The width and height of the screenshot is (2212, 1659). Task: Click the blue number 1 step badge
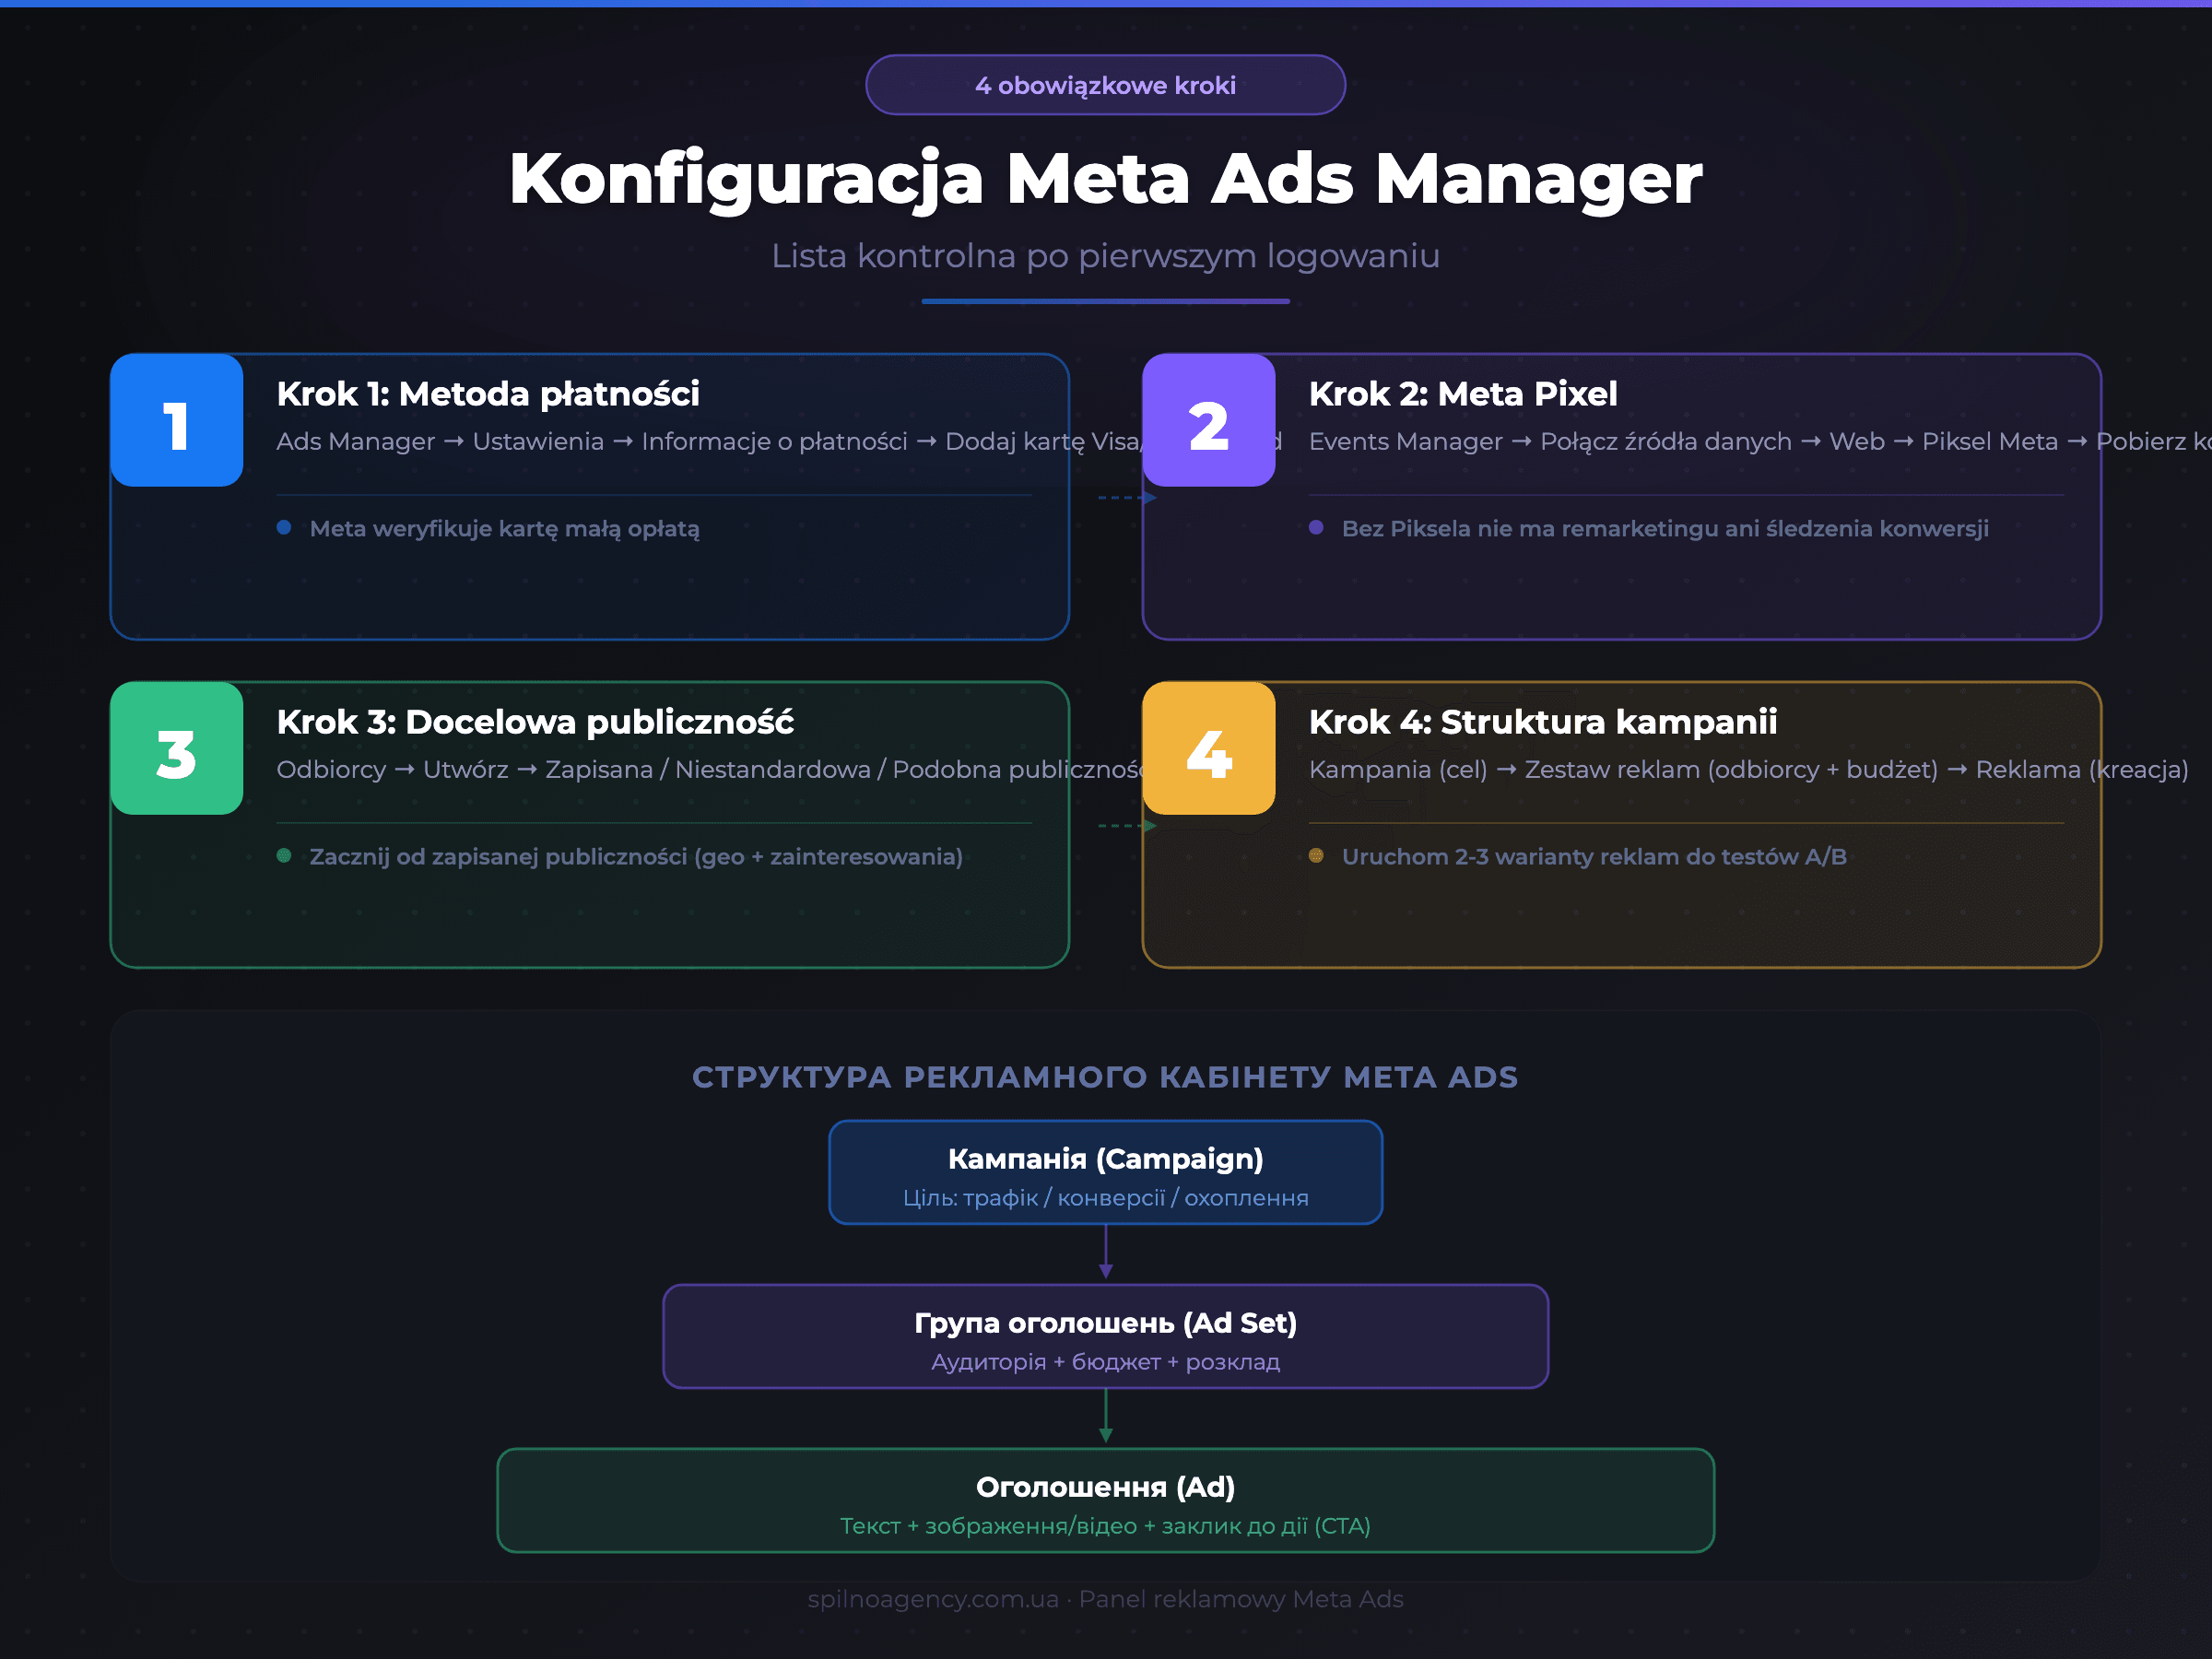pyautogui.click(x=177, y=420)
